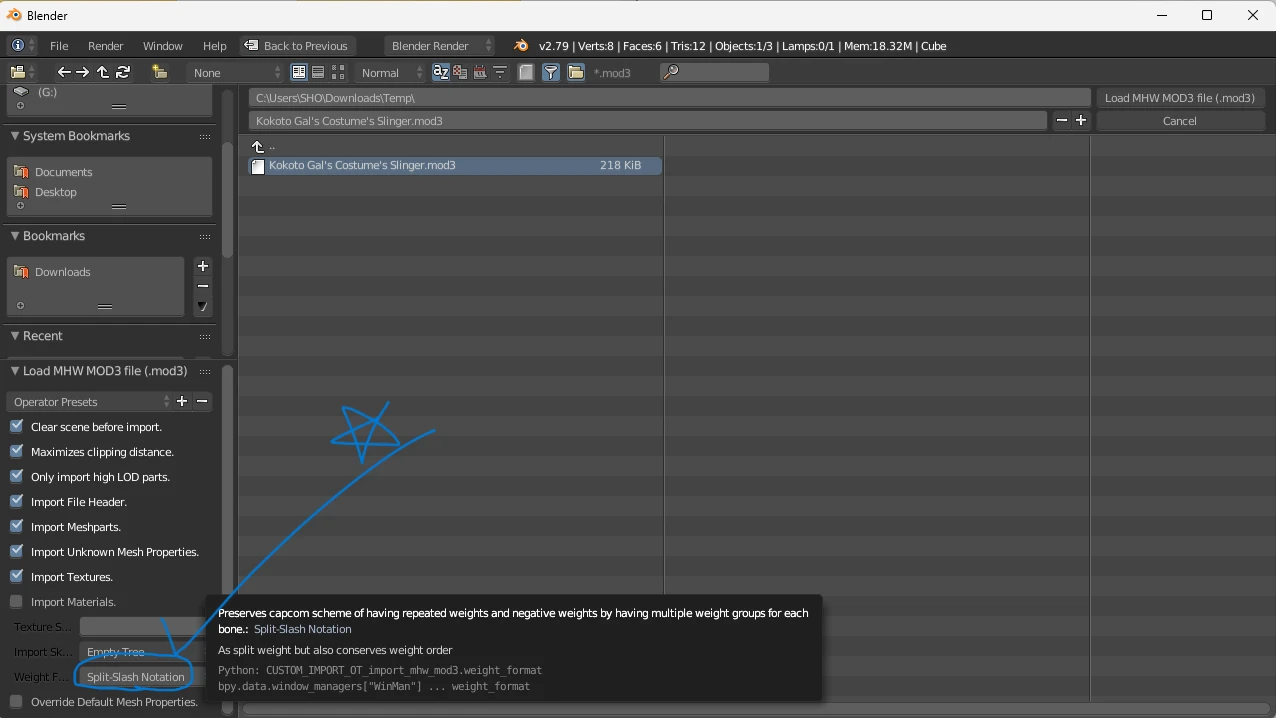This screenshot has width=1276, height=718.
Task: Toggle Clear scene before import checkbox
Action: coord(16,426)
